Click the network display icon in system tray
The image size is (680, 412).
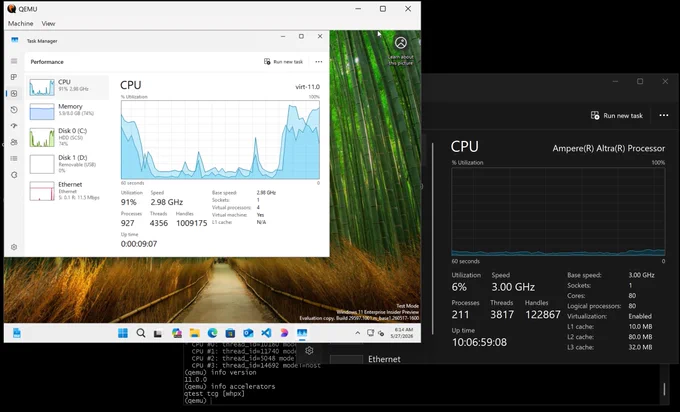click(370, 333)
